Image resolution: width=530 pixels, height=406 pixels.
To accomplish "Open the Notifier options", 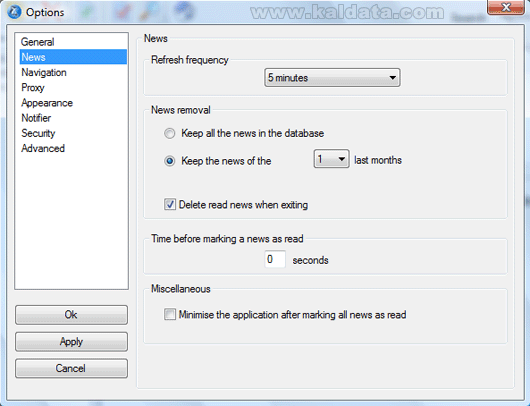I will click(x=36, y=118).
